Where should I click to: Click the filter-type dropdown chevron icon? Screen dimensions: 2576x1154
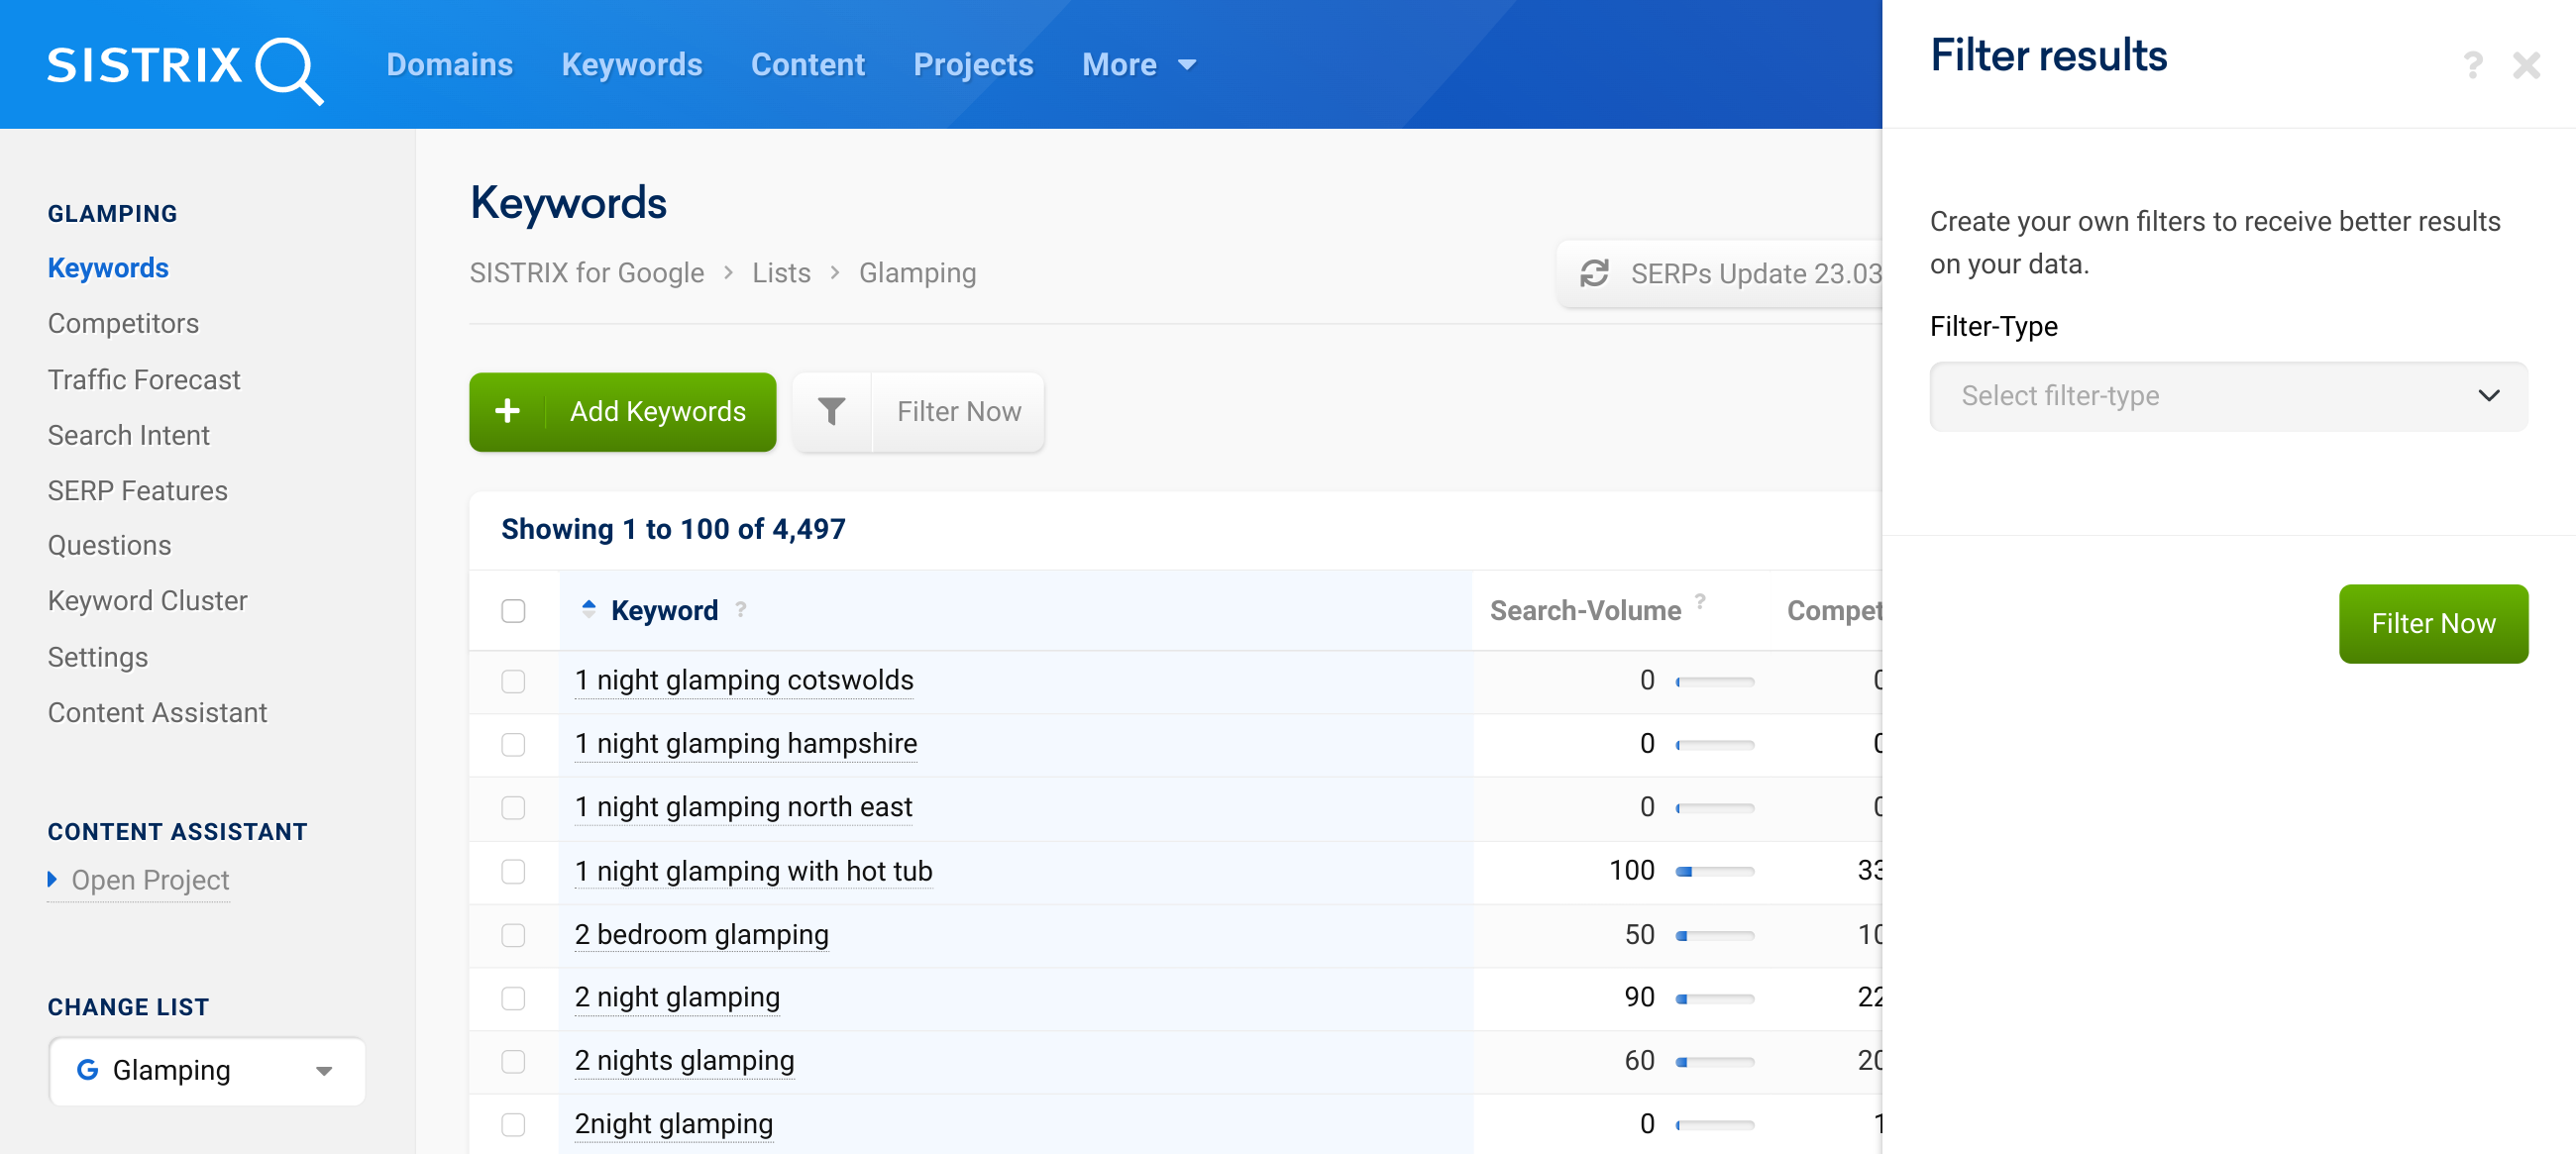pos(2491,395)
